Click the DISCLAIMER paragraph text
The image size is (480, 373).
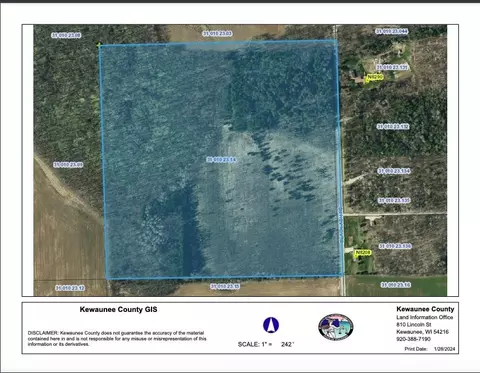[x=117, y=338]
